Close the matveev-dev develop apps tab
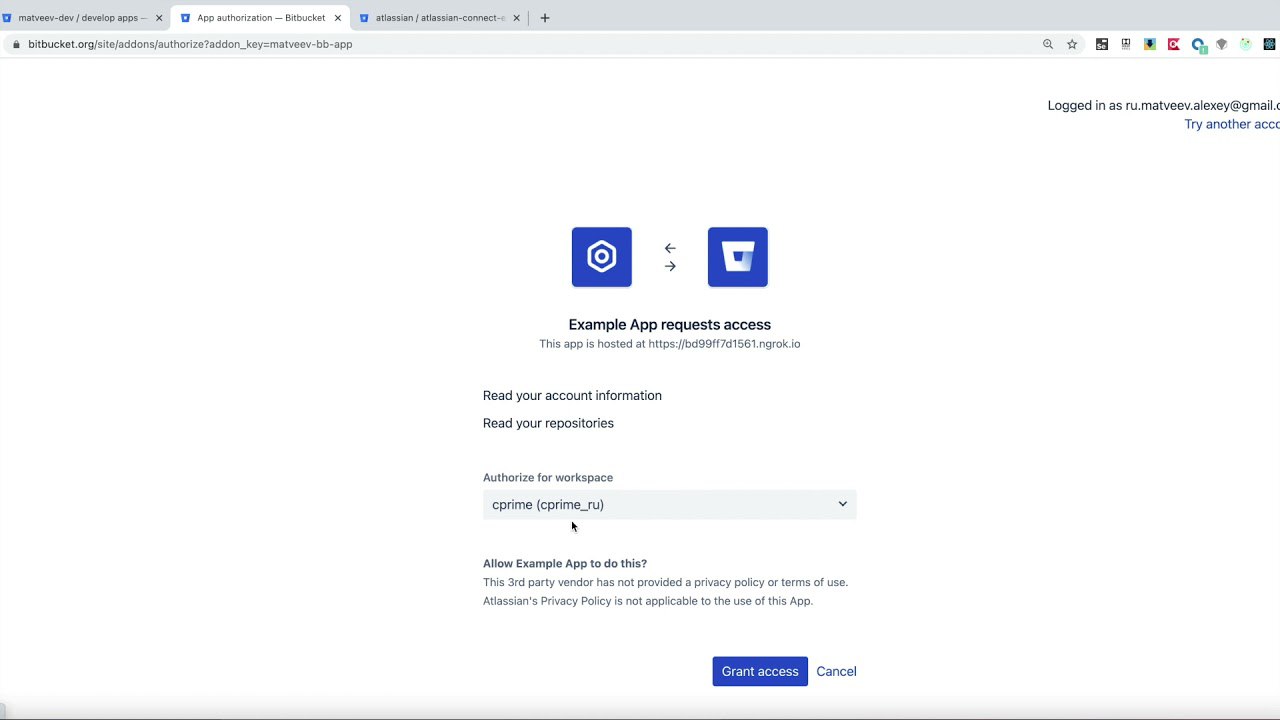 tap(158, 18)
